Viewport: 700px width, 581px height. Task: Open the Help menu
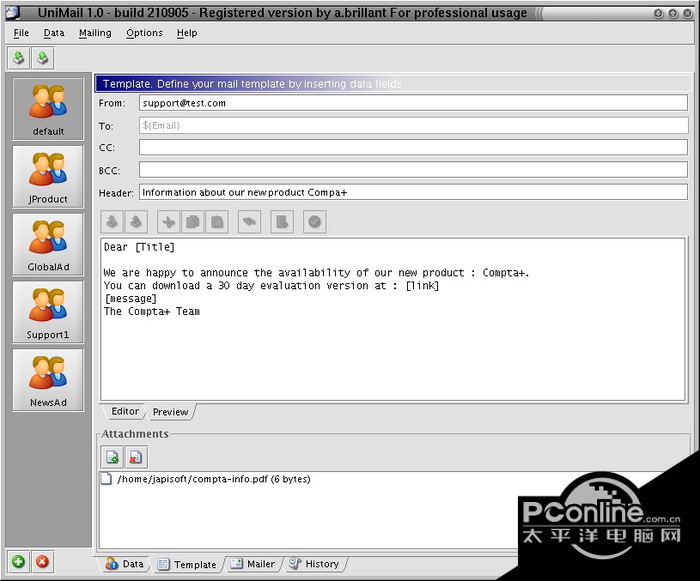pyautogui.click(x=187, y=33)
